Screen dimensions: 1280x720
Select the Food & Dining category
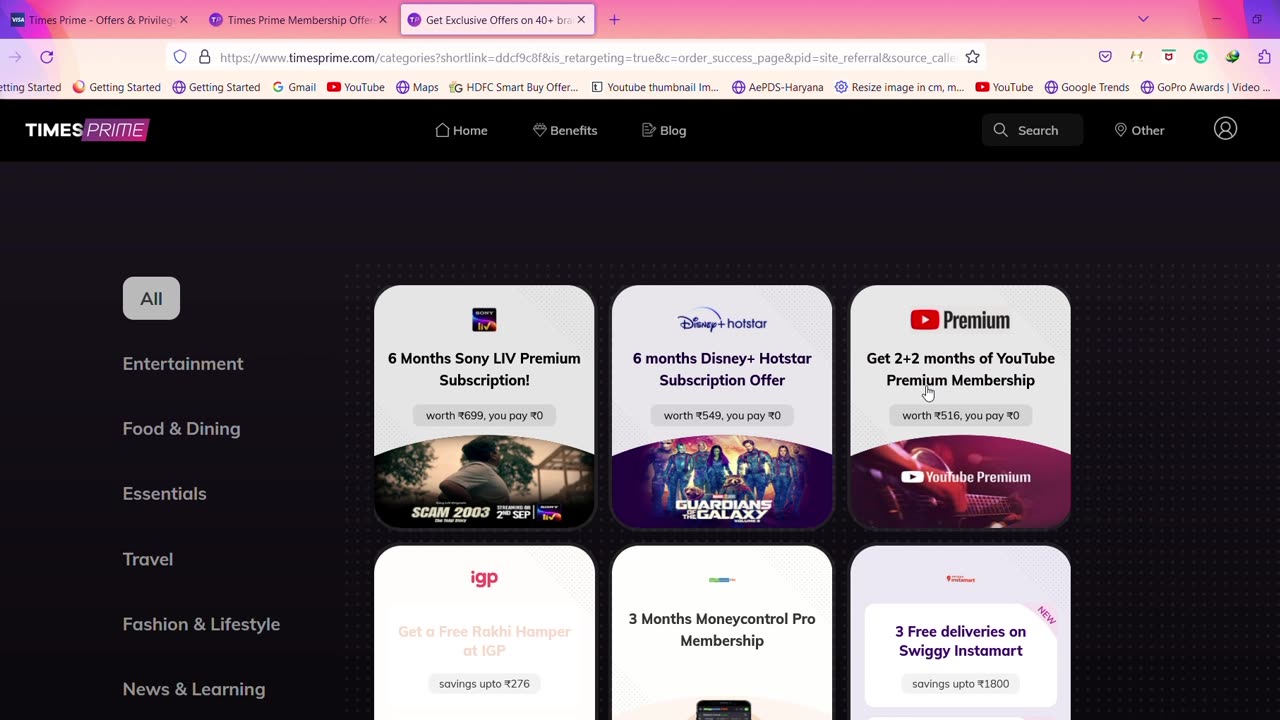[x=181, y=429]
